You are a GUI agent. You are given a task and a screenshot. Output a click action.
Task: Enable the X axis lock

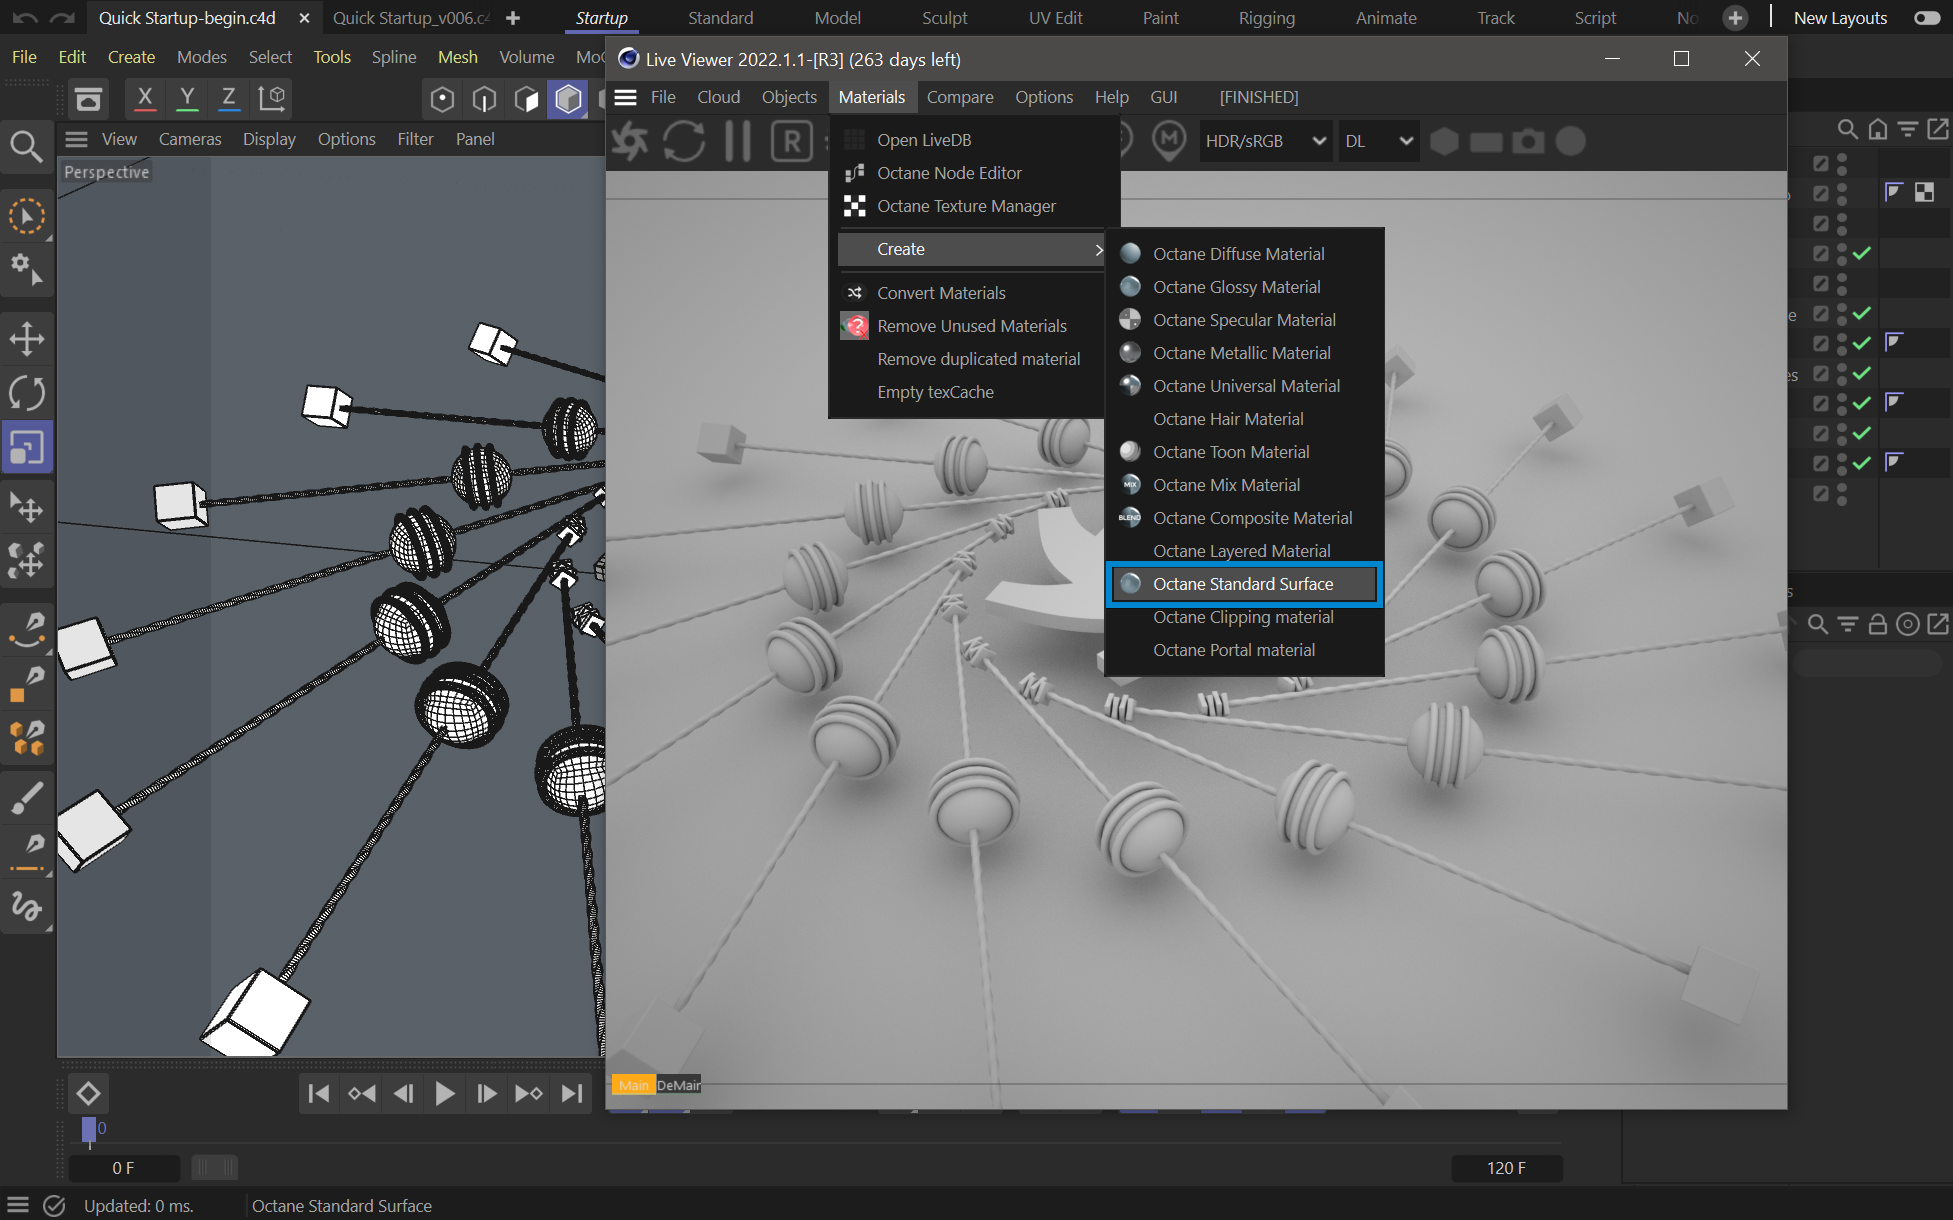point(145,97)
